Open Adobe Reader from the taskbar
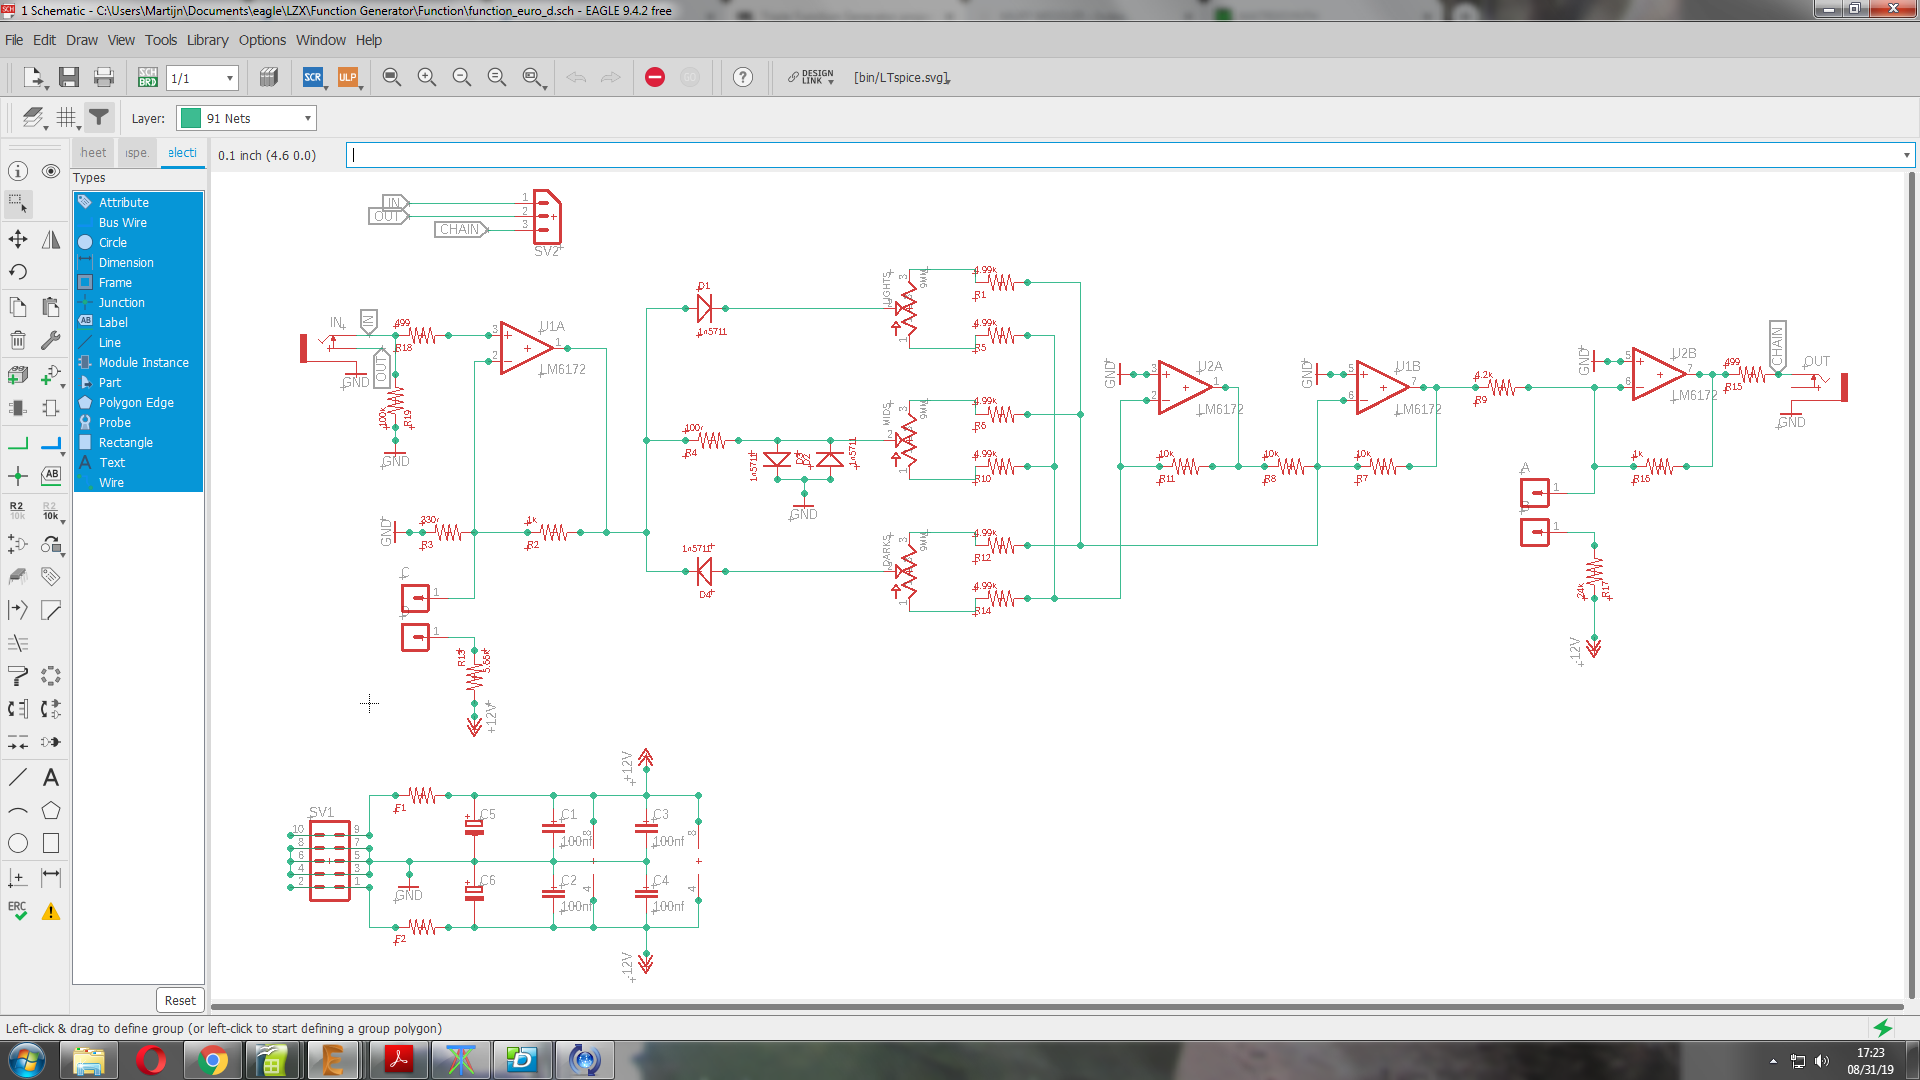The image size is (1920, 1080). coord(399,1060)
